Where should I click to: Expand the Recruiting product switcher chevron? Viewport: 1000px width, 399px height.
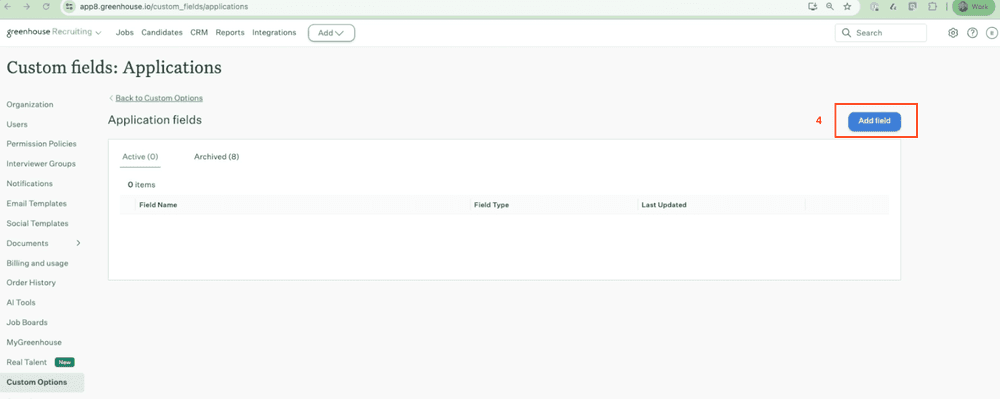coord(98,33)
